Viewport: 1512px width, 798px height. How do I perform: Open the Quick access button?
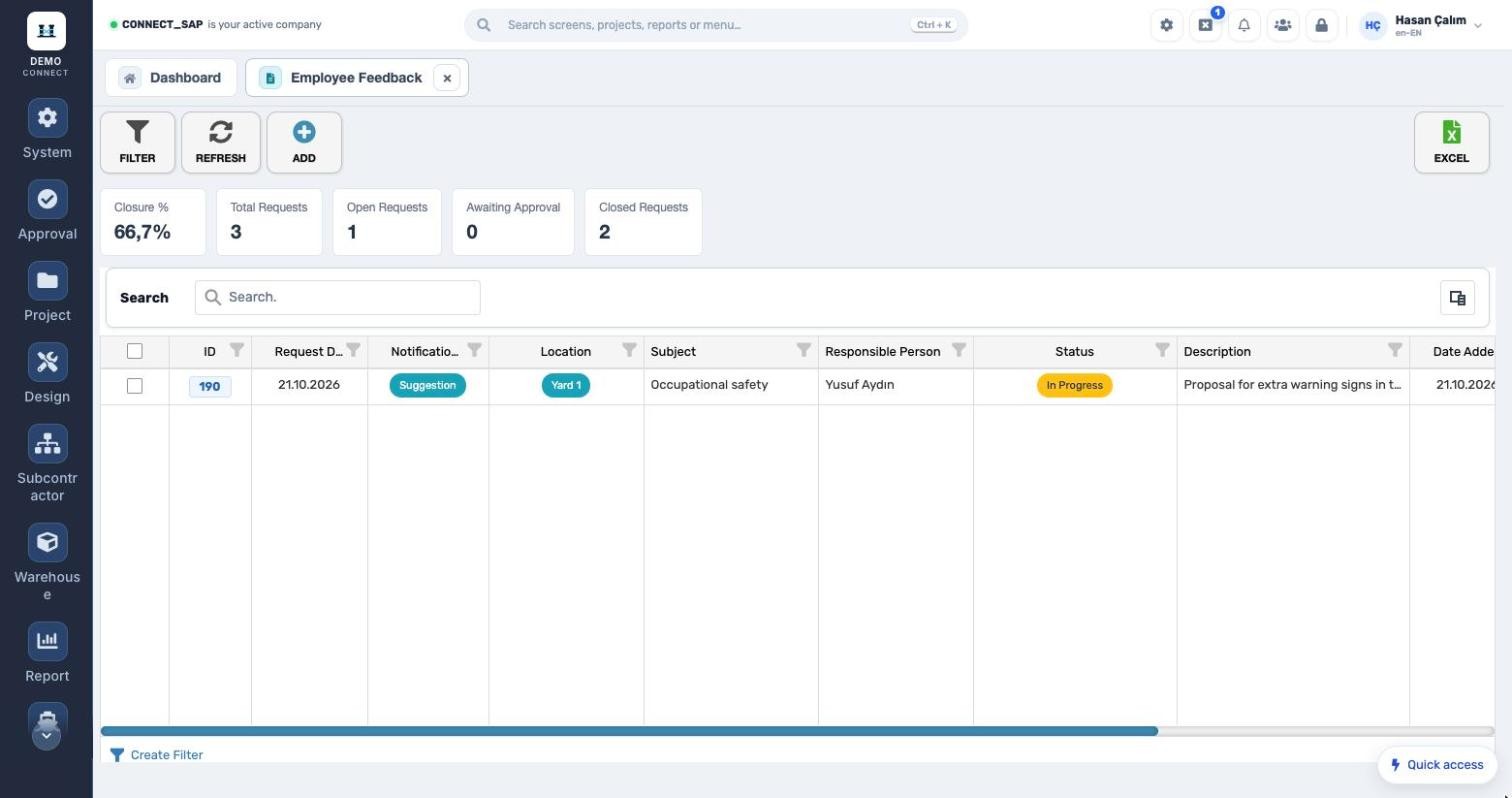coord(1437,765)
